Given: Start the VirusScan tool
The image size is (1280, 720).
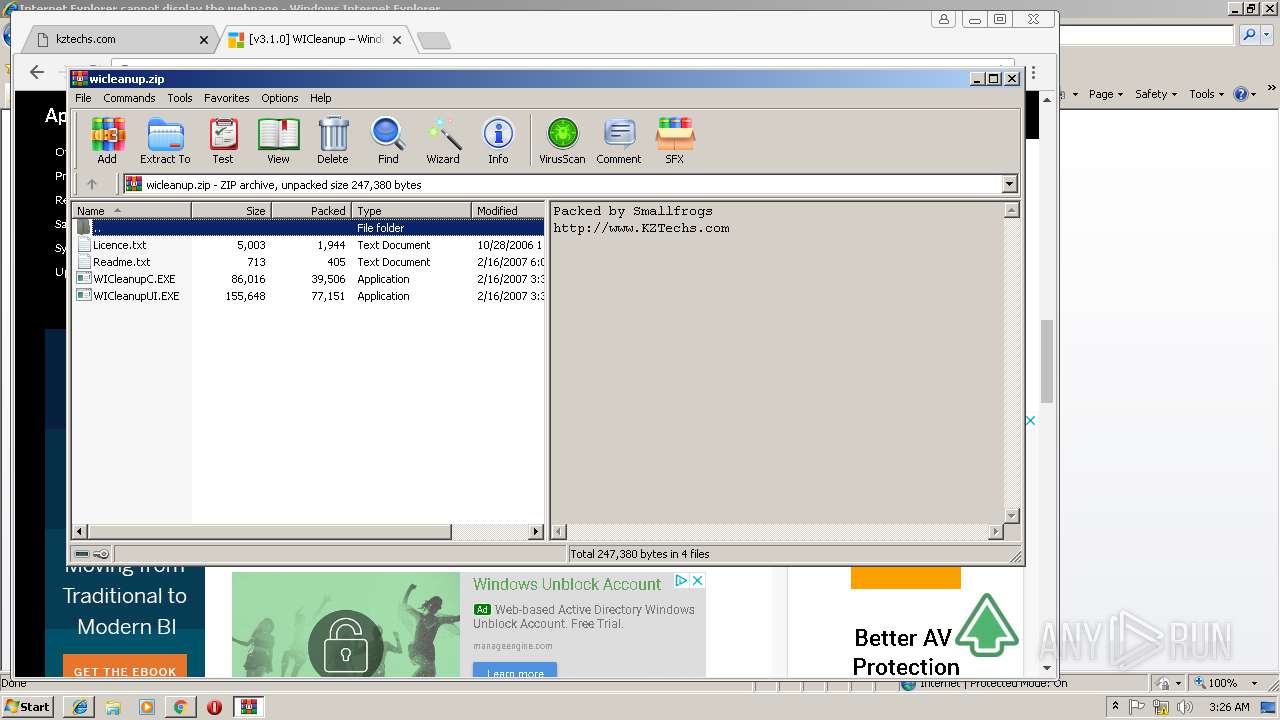Looking at the screenshot, I should click(x=562, y=141).
